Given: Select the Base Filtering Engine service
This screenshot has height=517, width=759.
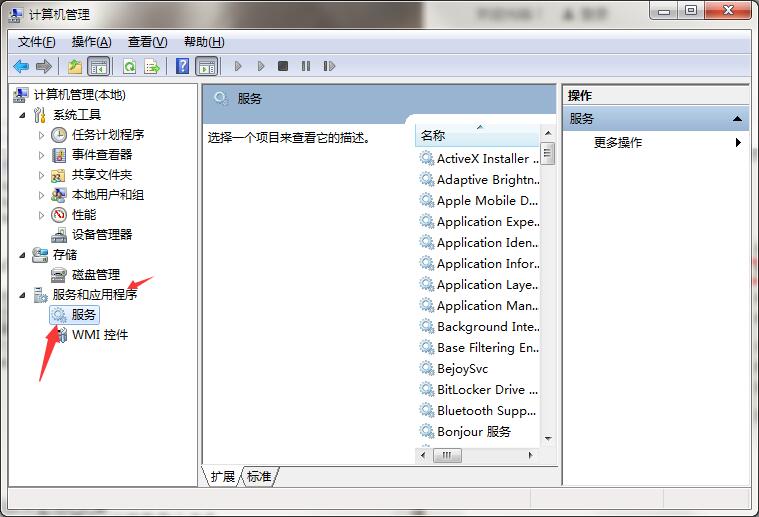Looking at the screenshot, I should tap(479, 348).
